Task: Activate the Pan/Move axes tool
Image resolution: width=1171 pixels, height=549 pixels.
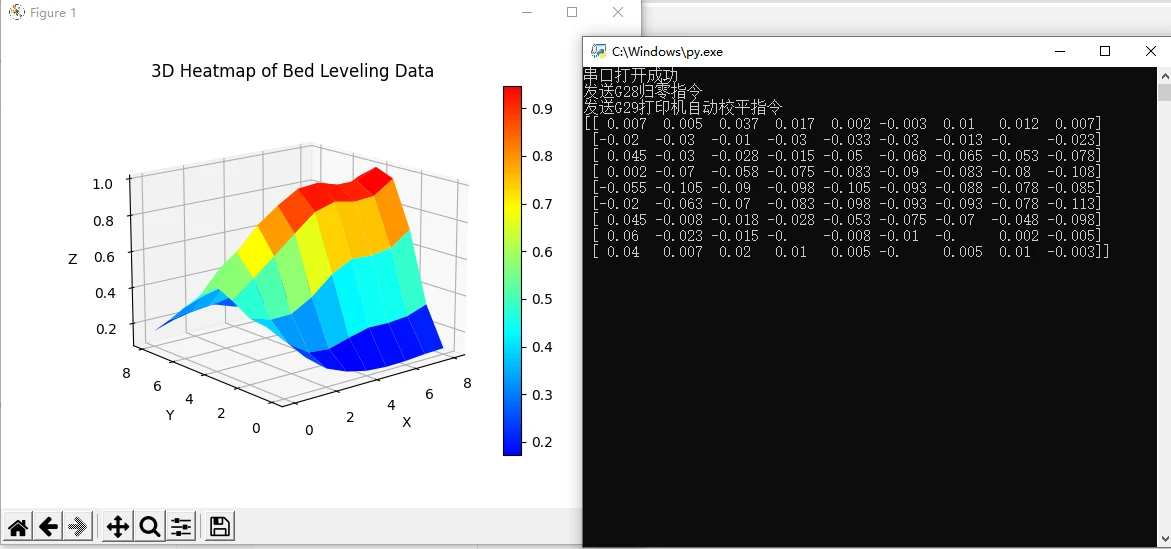Action: click(x=118, y=527)
